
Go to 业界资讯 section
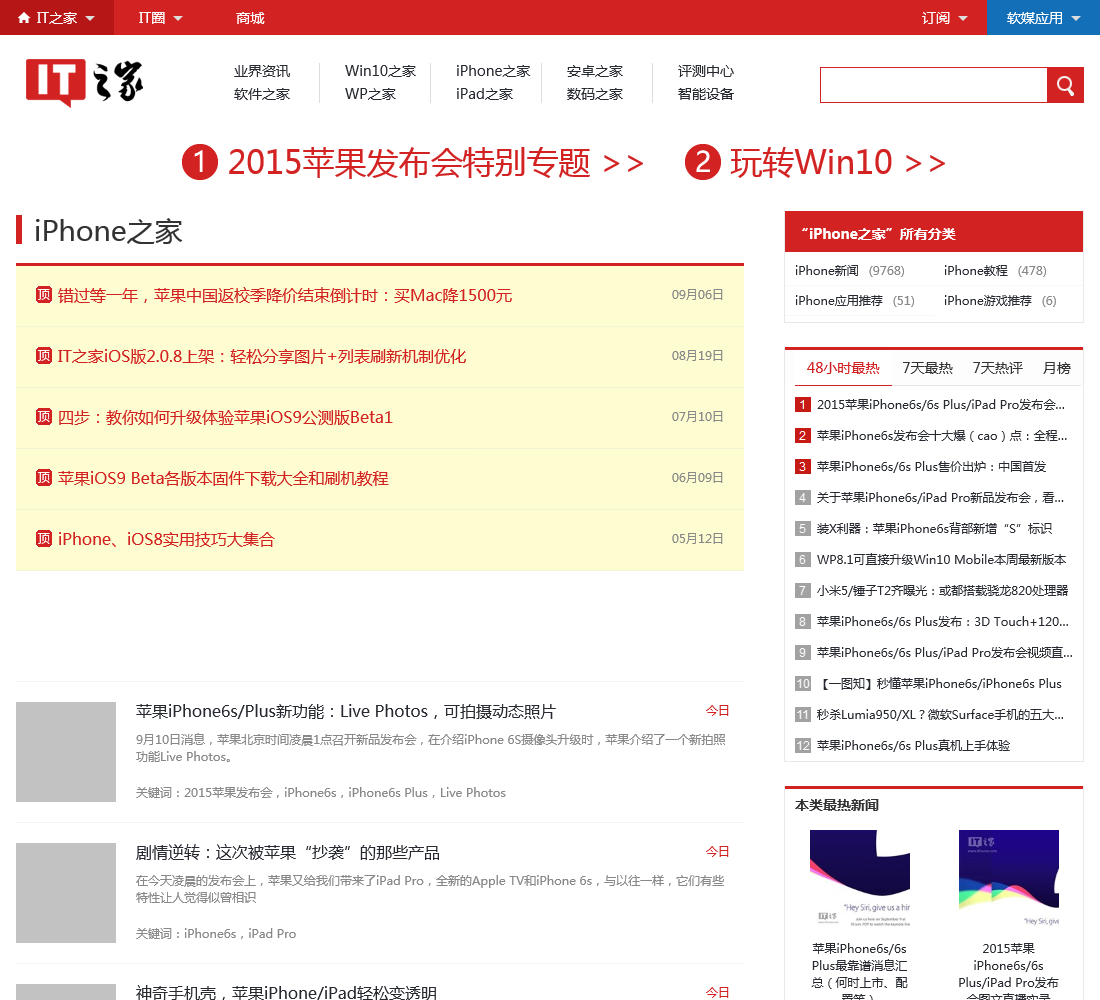coord(262,71)
